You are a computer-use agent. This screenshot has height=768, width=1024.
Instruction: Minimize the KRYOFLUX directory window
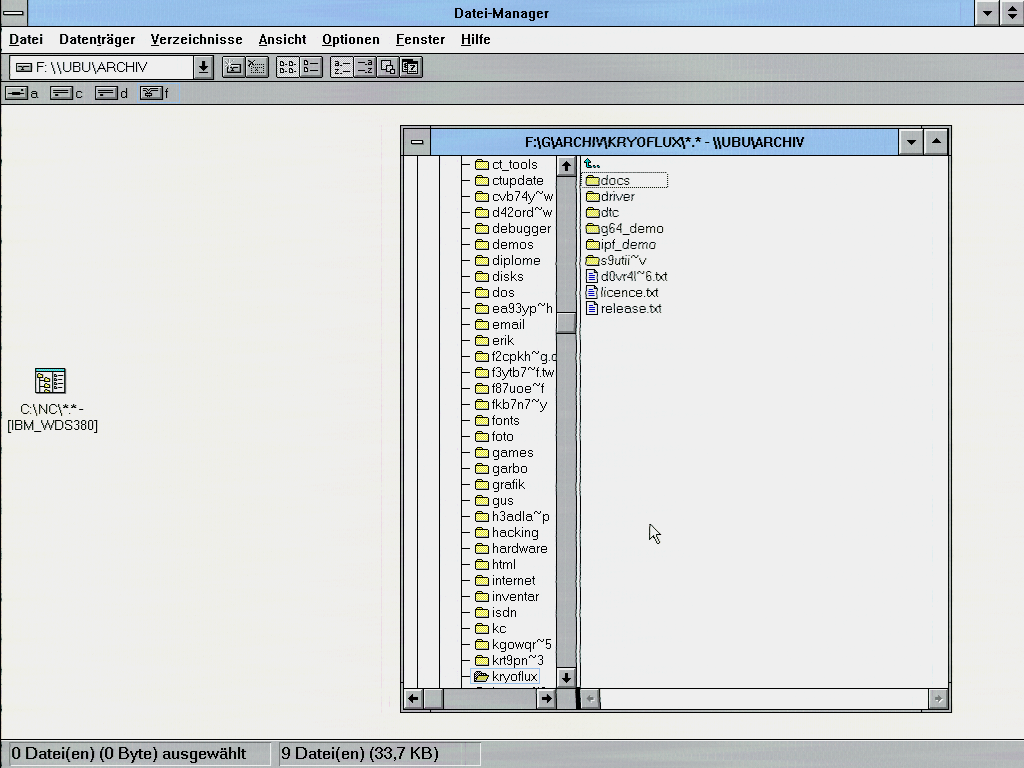(x=911, y=142)
